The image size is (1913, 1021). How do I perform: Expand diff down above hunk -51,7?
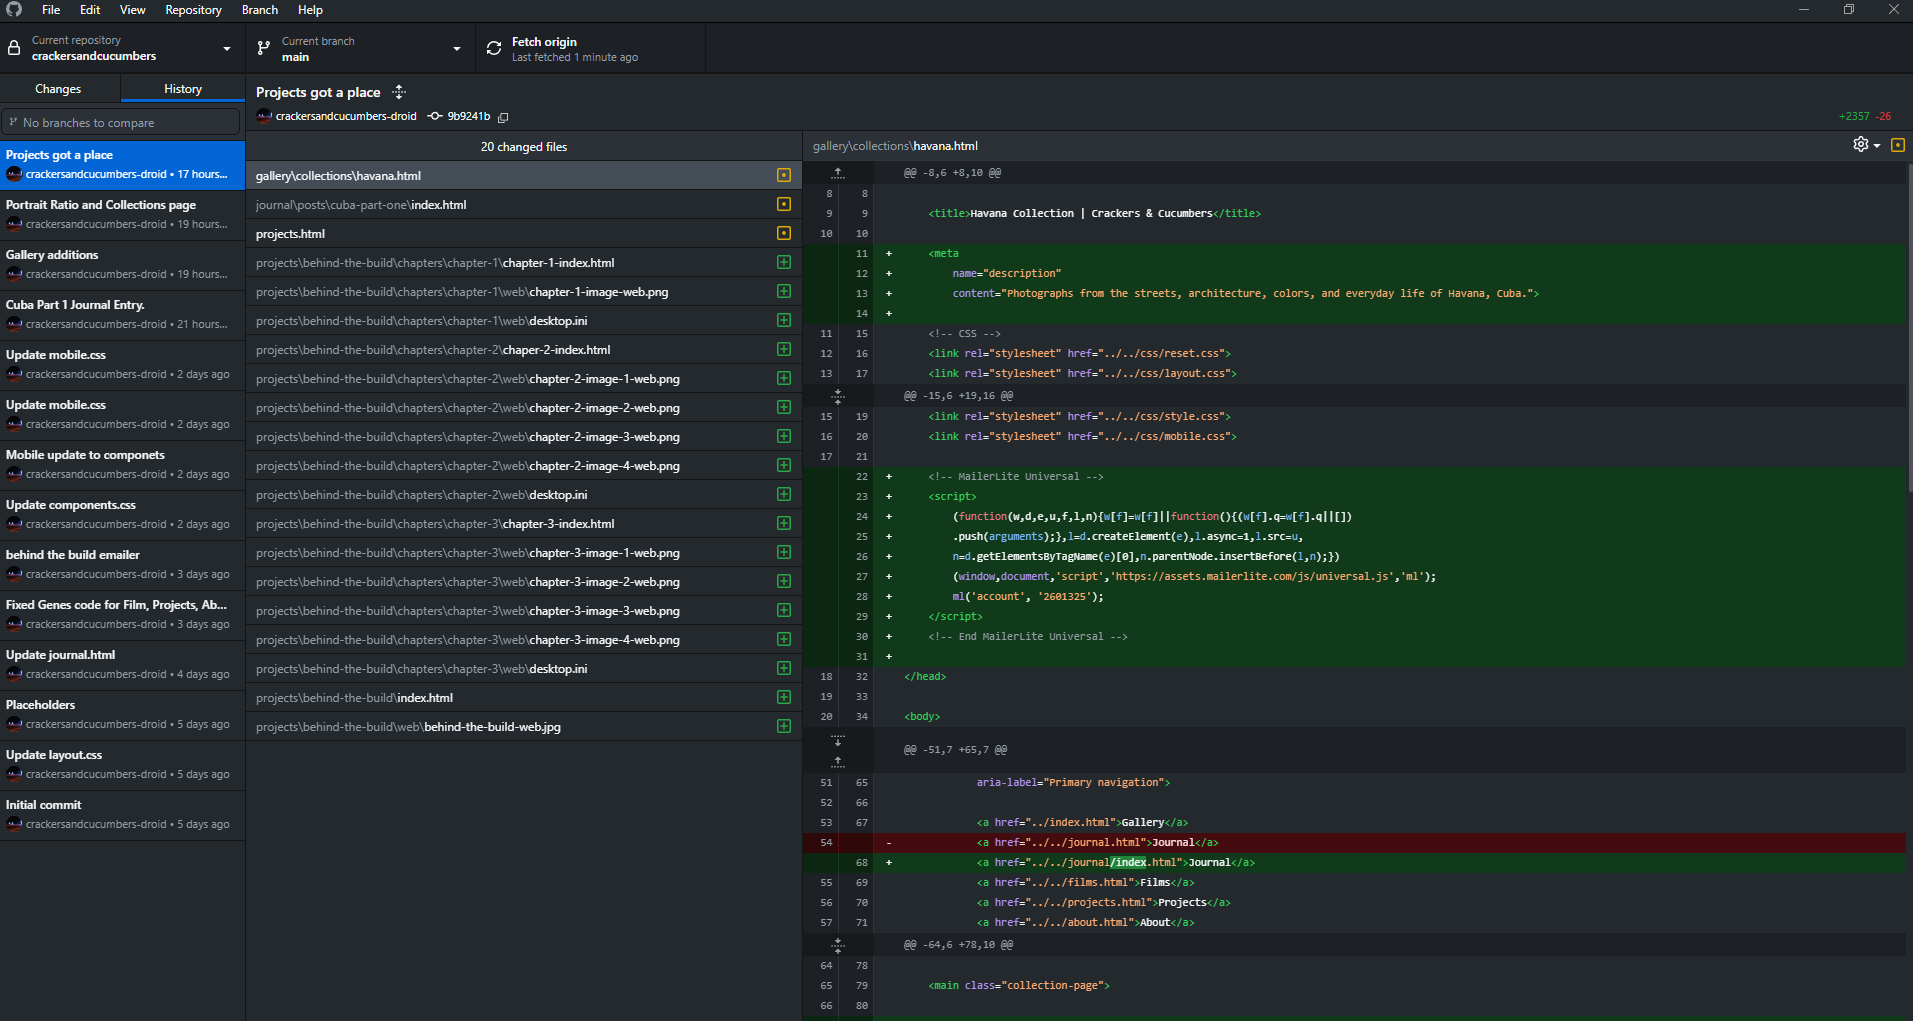tap(838, 740)
